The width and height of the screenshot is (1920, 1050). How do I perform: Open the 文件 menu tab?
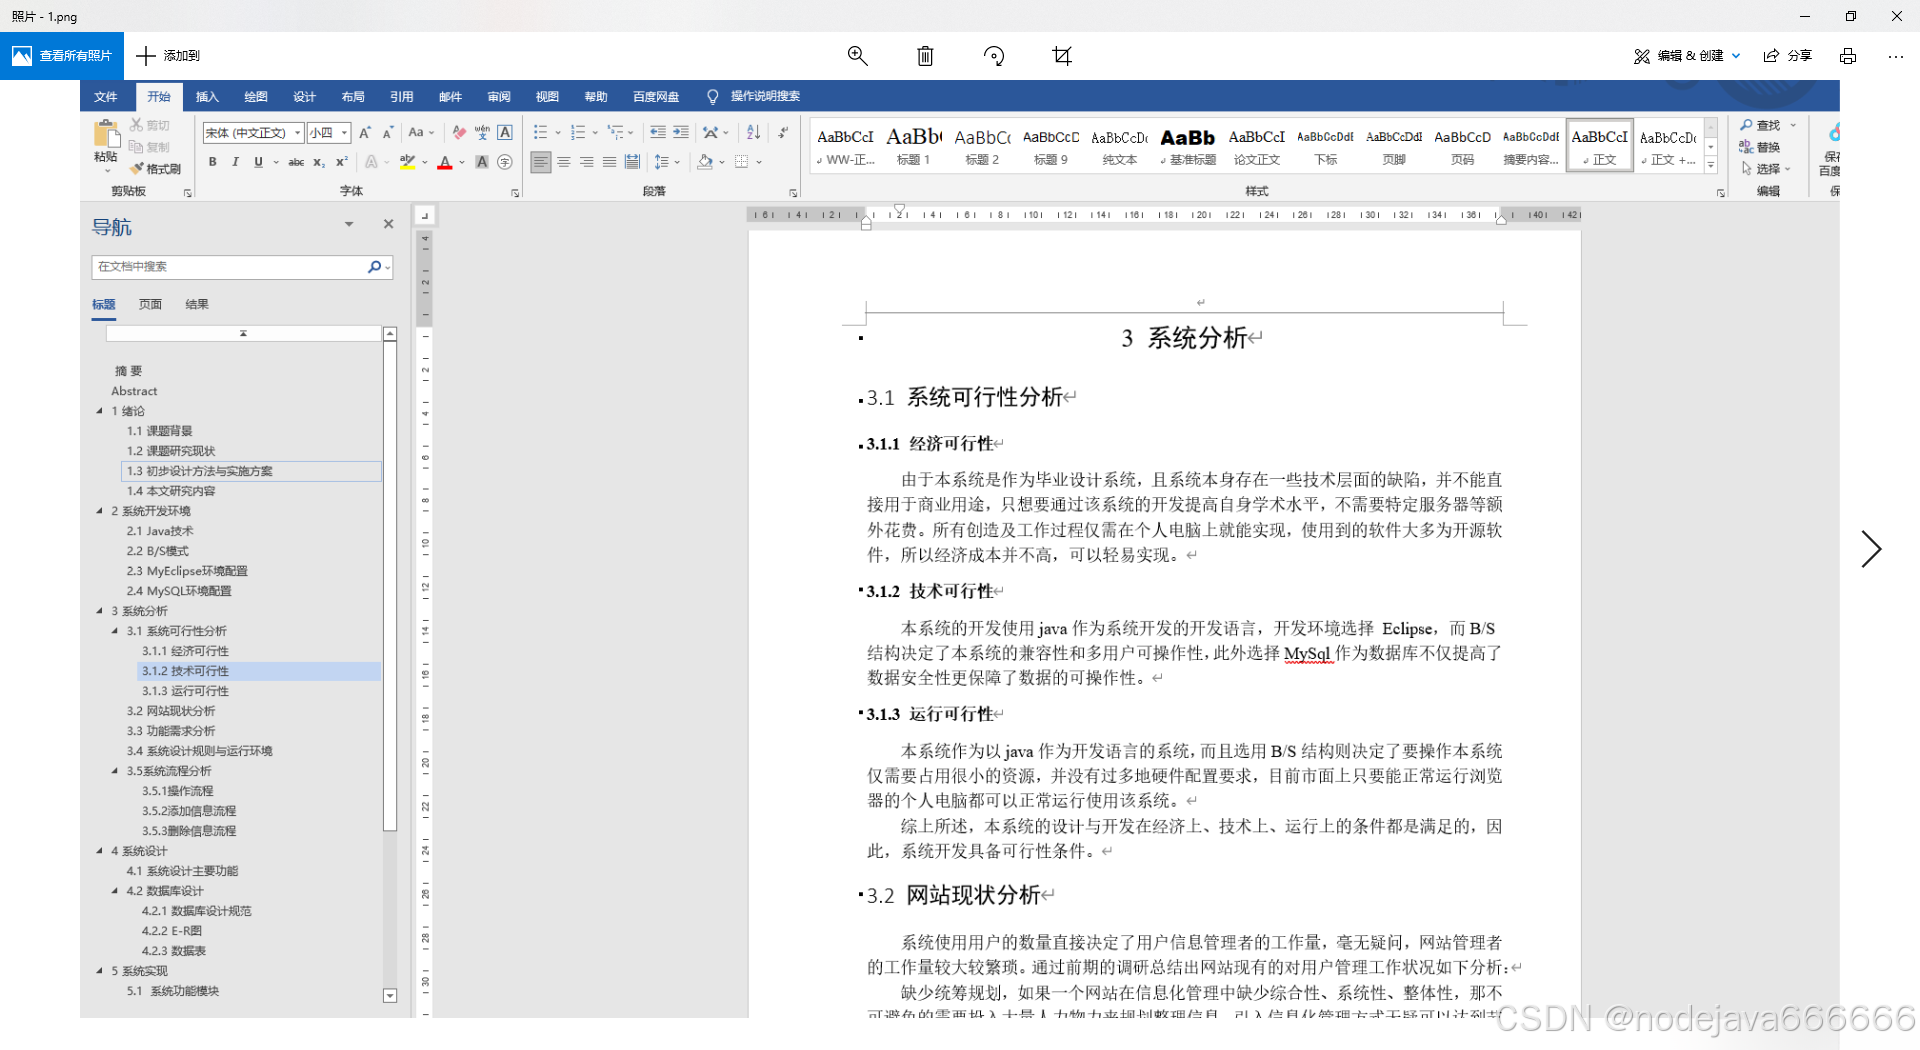(106, 97)
